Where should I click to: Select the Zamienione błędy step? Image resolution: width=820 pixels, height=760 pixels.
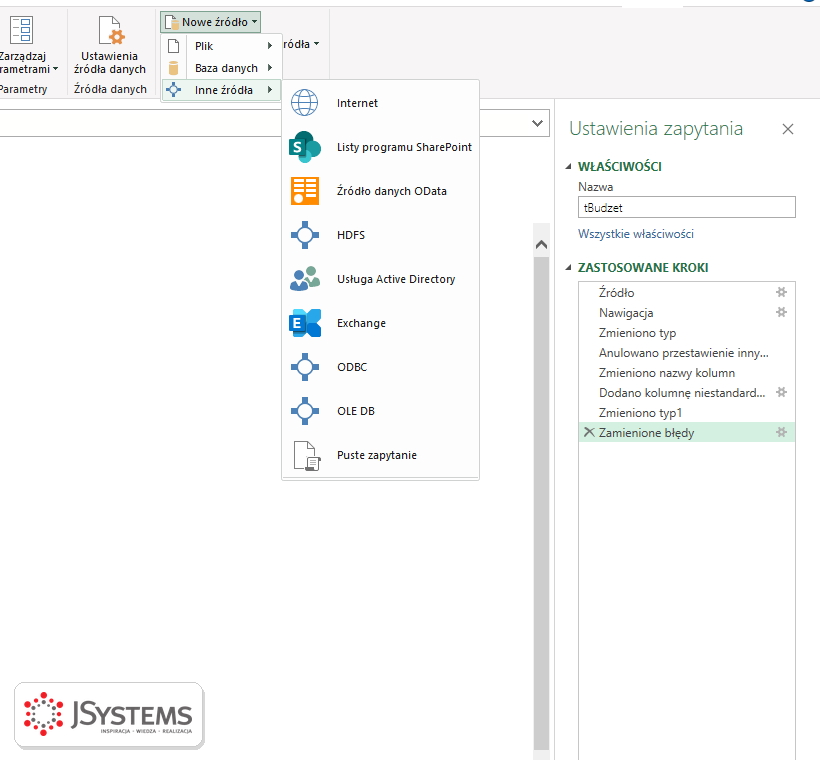coord(687,432)
